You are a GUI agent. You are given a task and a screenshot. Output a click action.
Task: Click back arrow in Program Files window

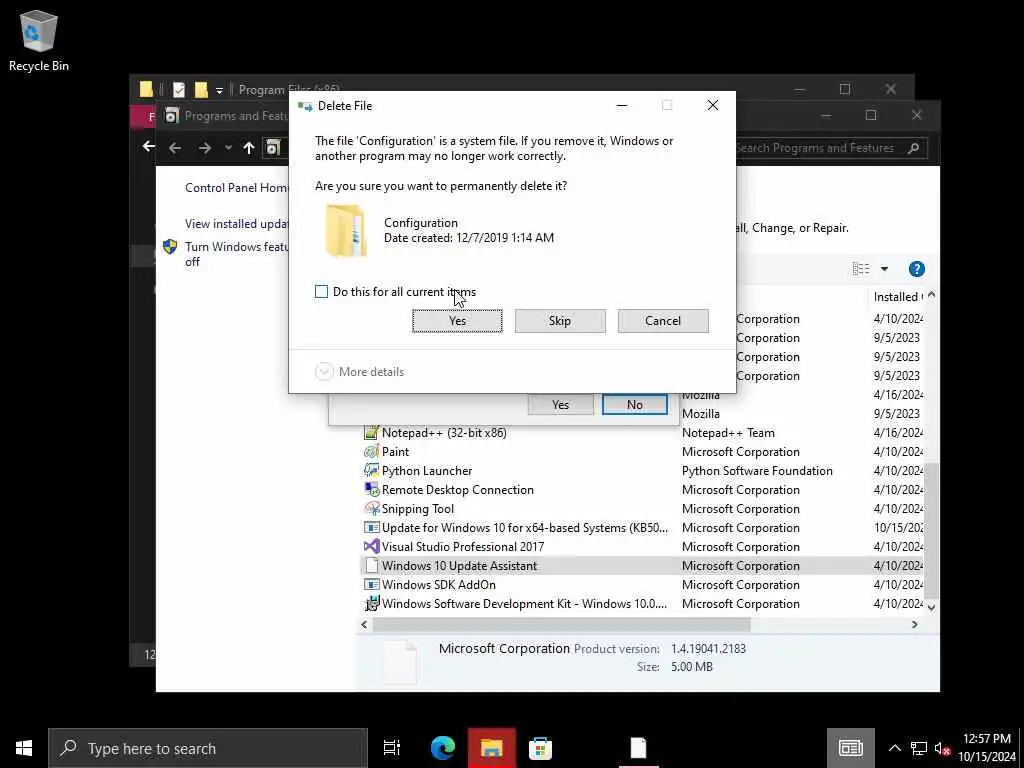coord(148,146)
